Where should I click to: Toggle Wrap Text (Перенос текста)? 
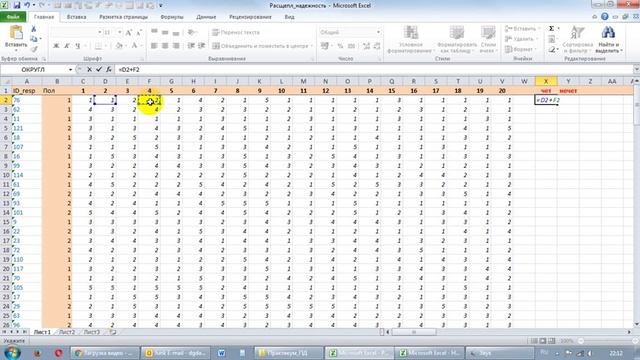[x=236, y=32]
